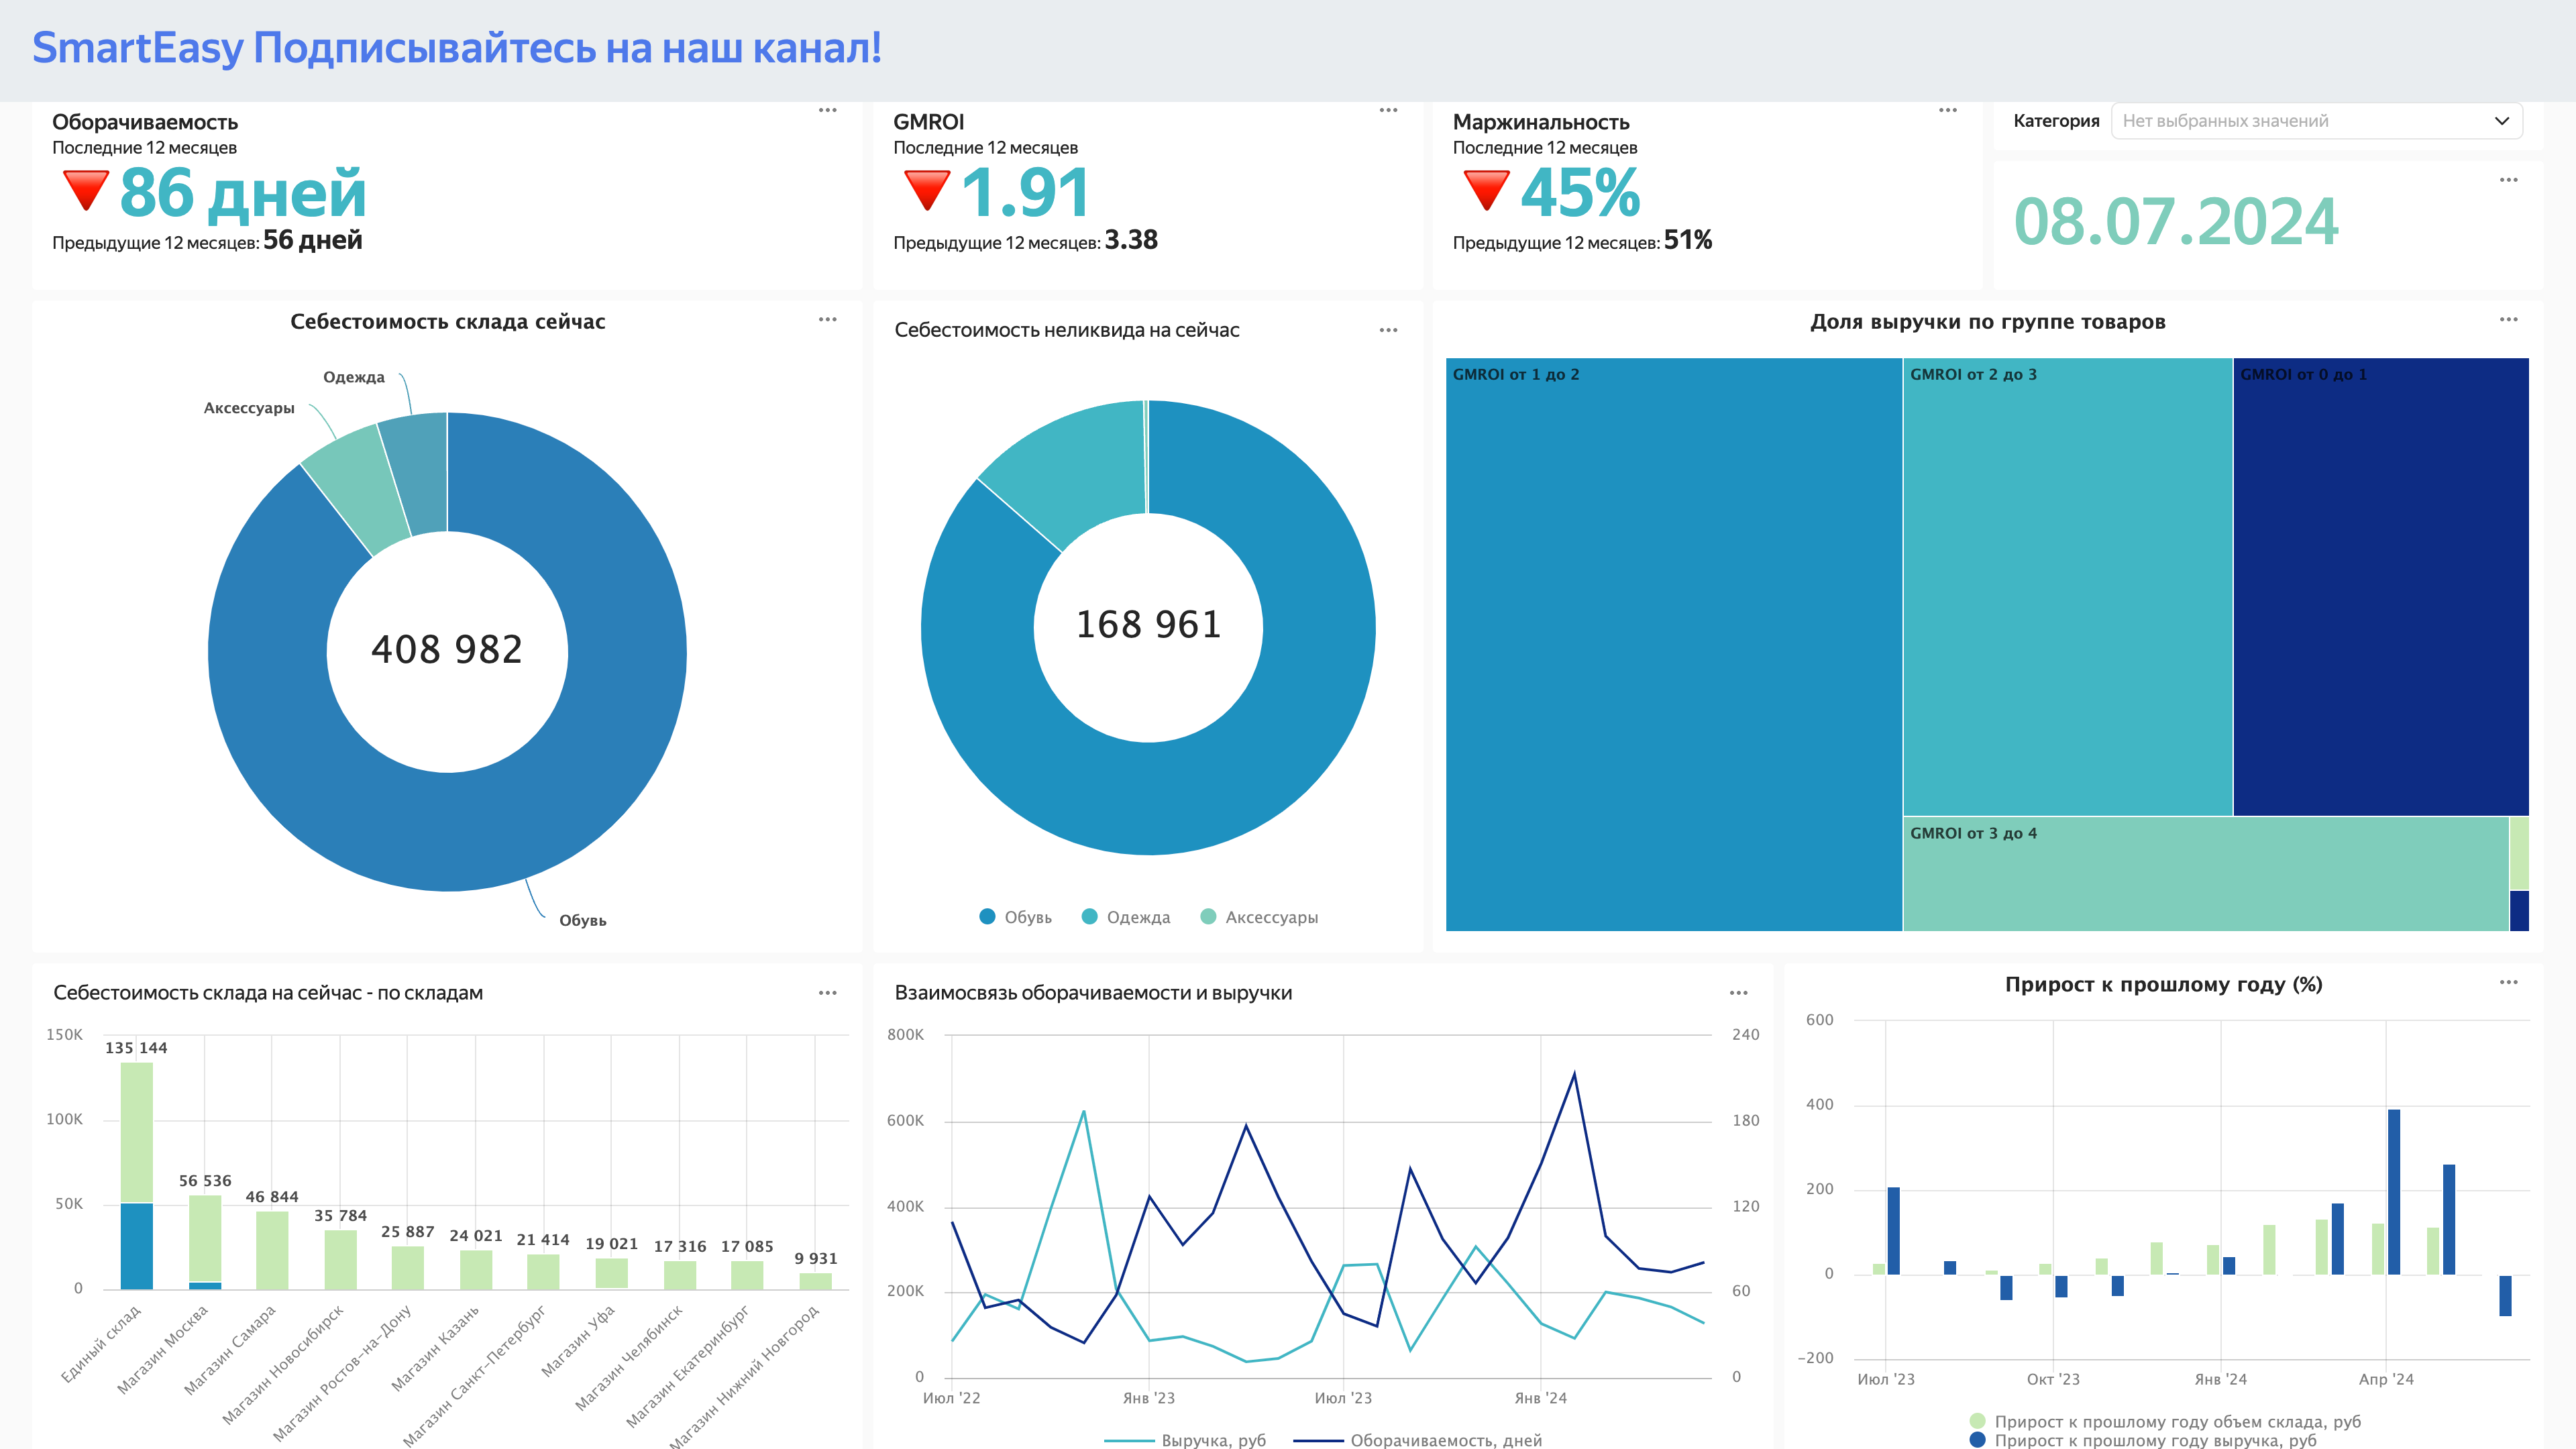Open options menu for Себестоимость неликвида chart
Image resolution: width=2576 pixels, height=1449 pixels.
1388,330
